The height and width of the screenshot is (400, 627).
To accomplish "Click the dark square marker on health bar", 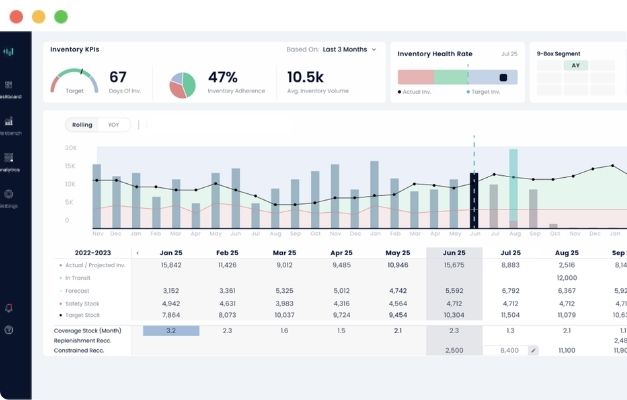I will pyautogui.click(x=503, y=77).
